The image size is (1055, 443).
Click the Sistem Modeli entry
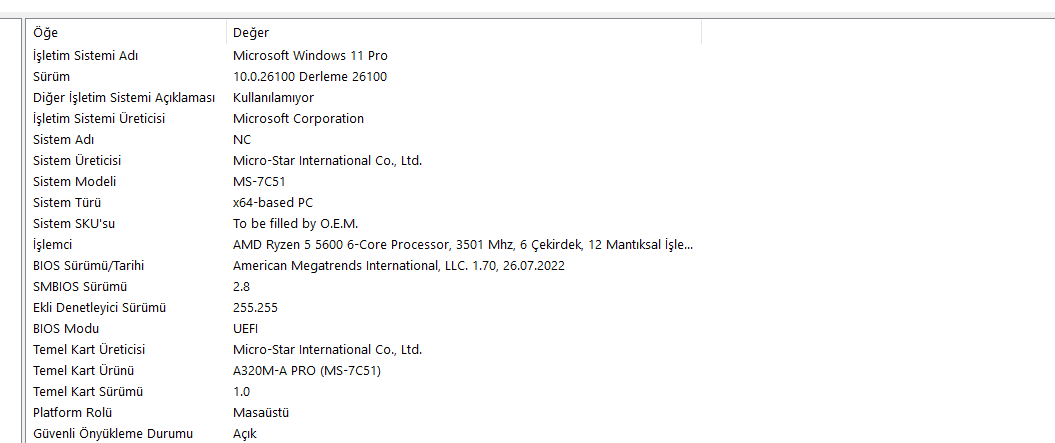click(74, 181)
